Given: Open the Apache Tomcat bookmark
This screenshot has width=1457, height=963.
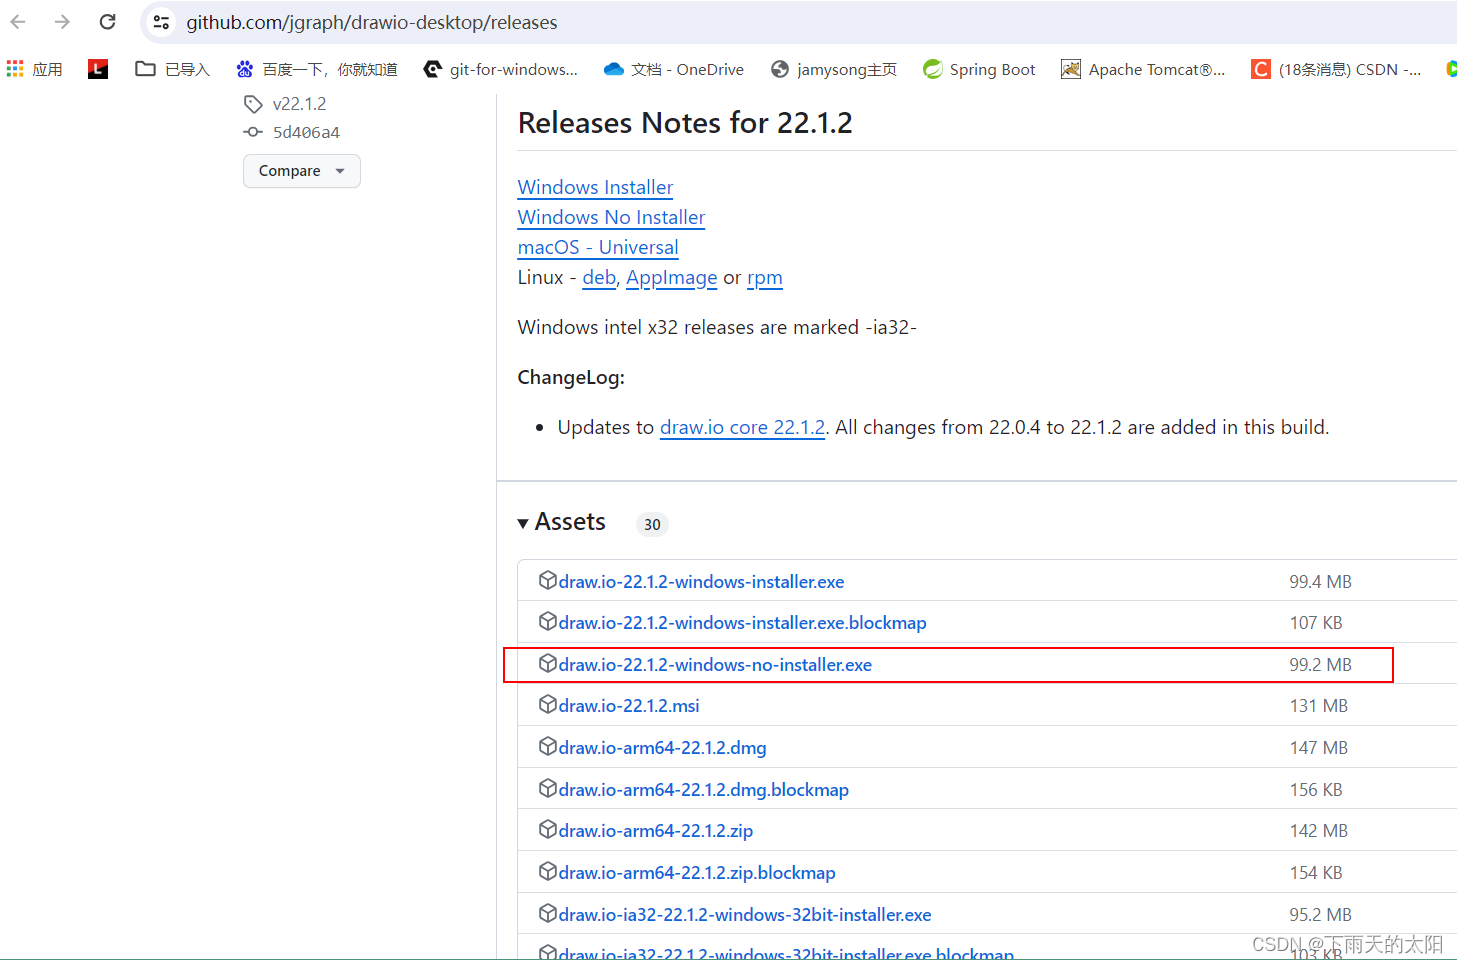Looking at the screenshot, I should [1143, 69].
